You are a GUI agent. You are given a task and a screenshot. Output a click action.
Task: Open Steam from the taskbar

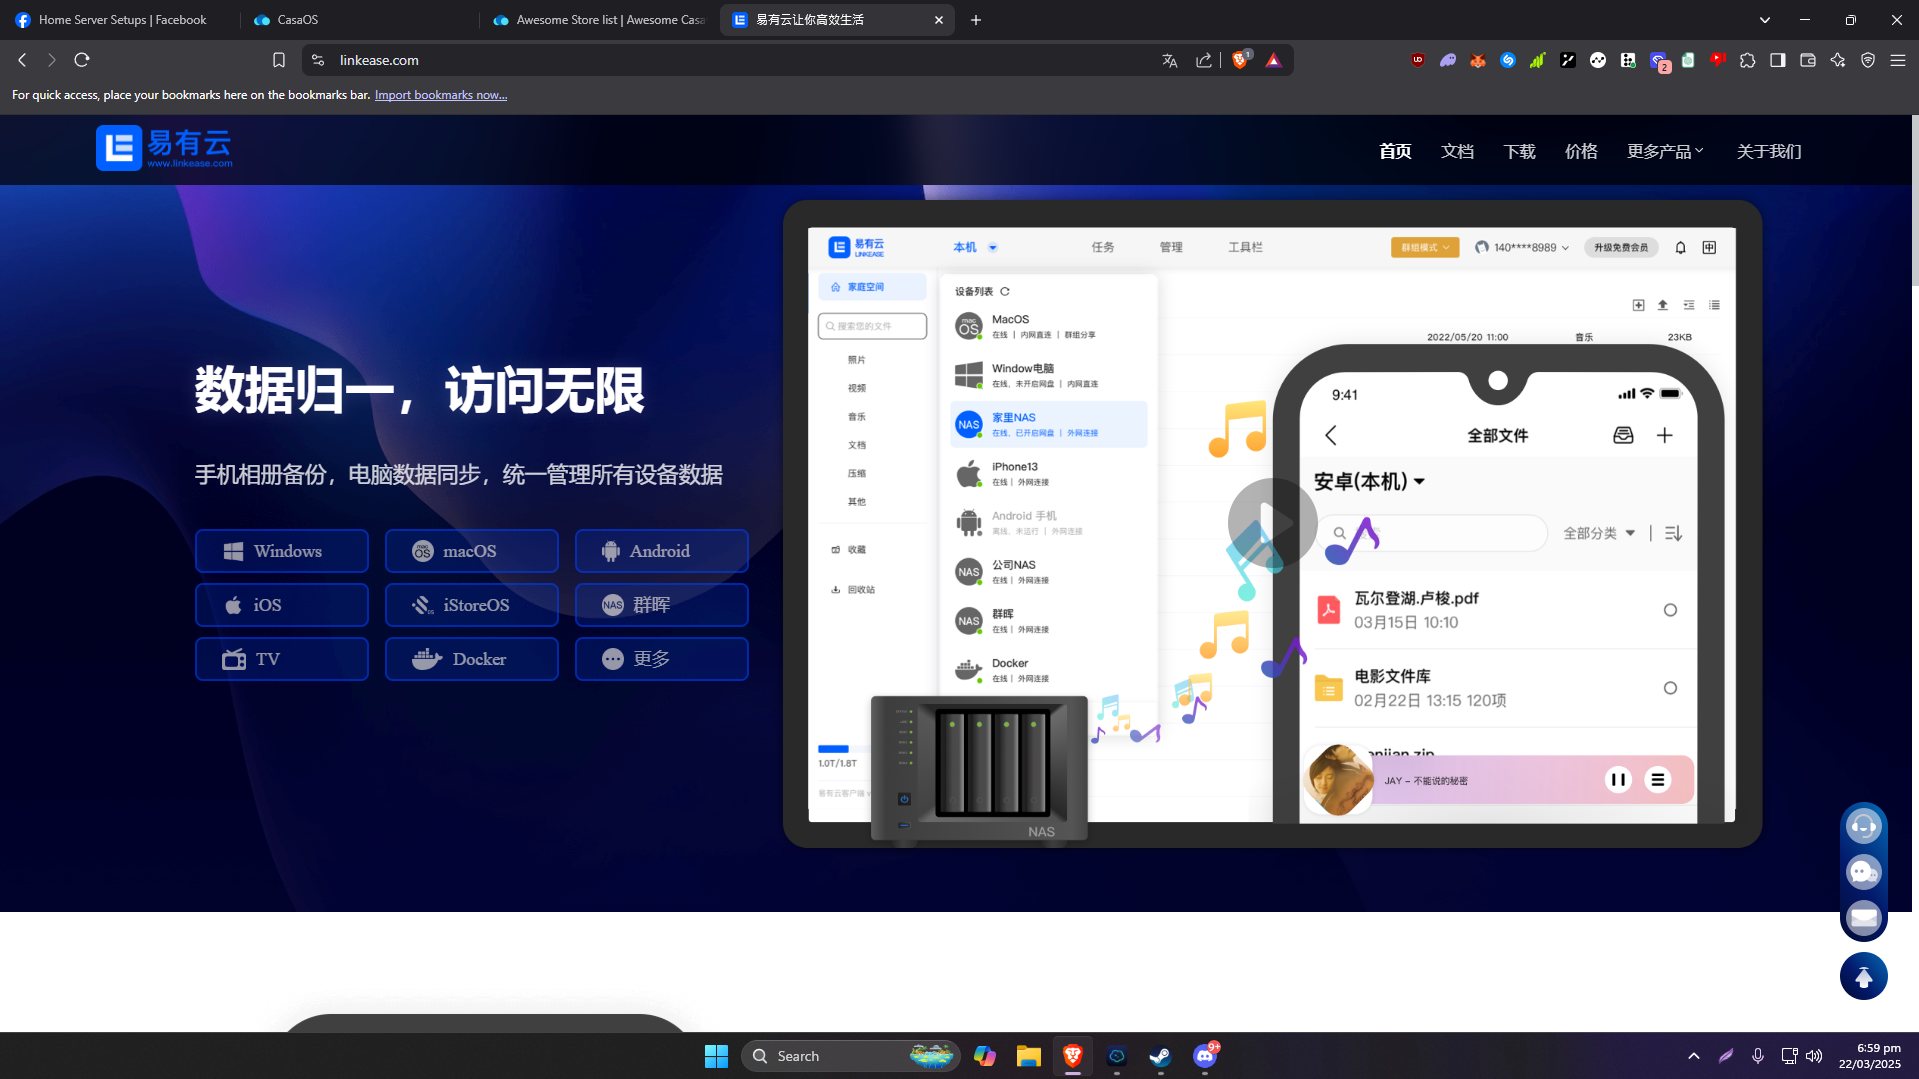[x=1160, y=1056]
